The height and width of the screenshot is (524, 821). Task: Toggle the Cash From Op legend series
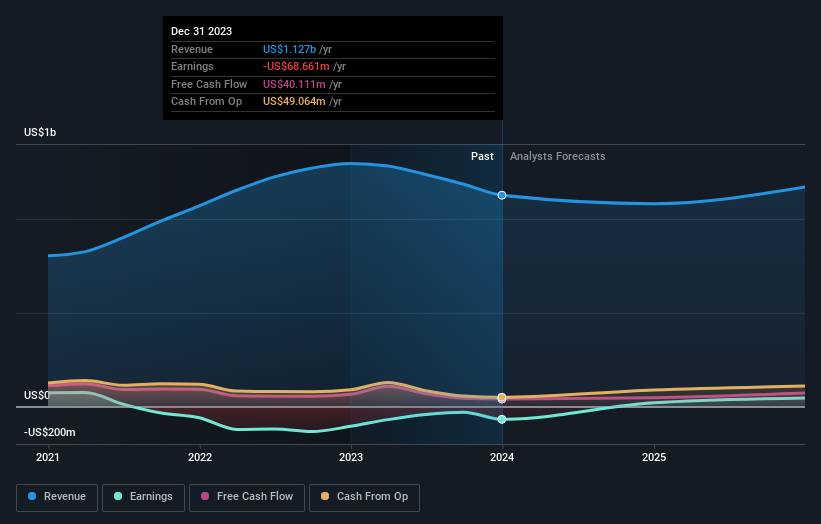click(364, 497)
